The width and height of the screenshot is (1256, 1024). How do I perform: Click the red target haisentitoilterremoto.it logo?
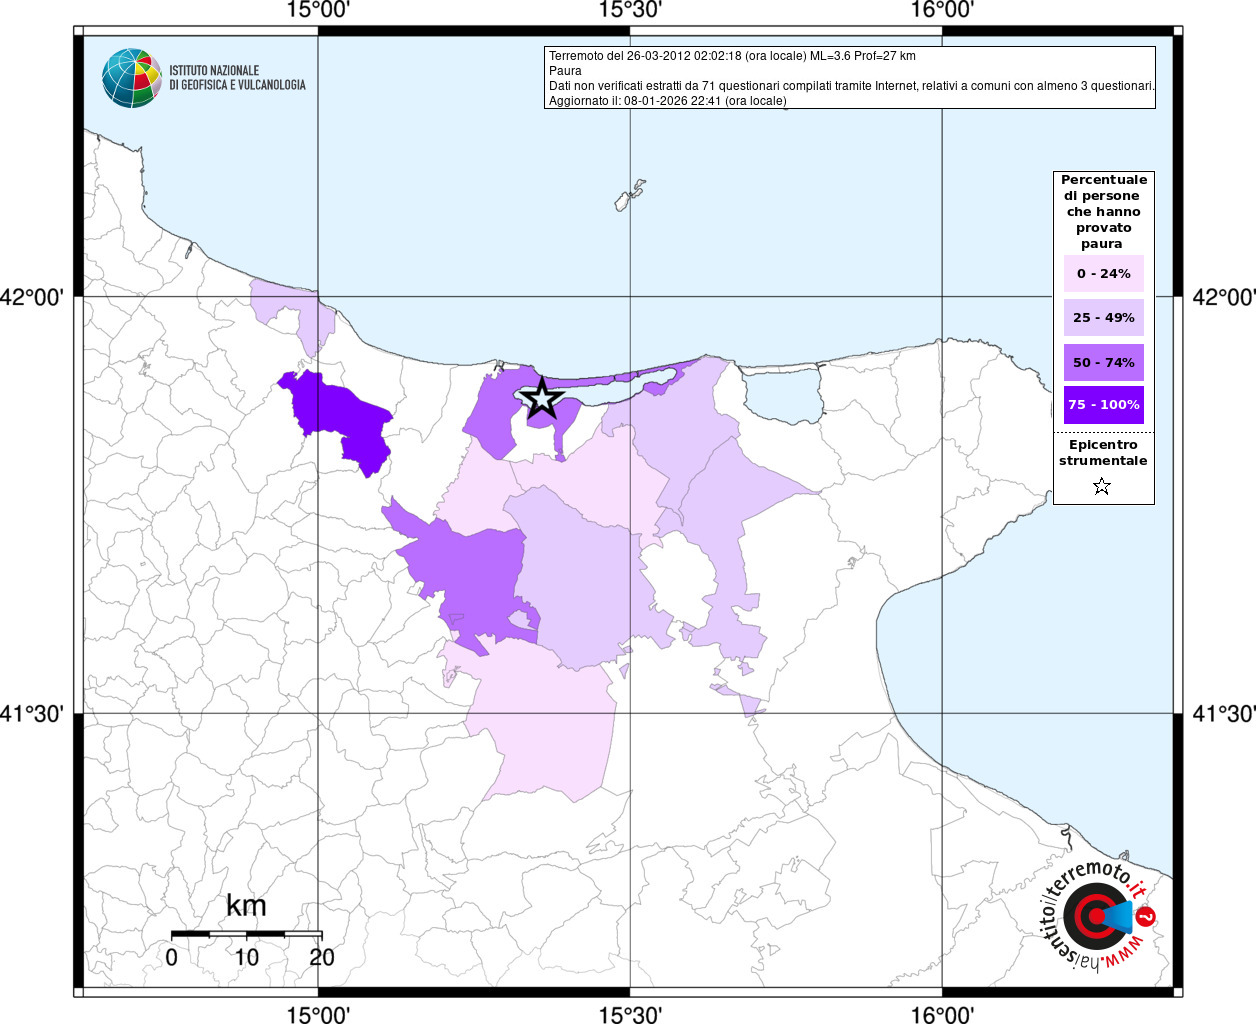[x=1092, y=916]
